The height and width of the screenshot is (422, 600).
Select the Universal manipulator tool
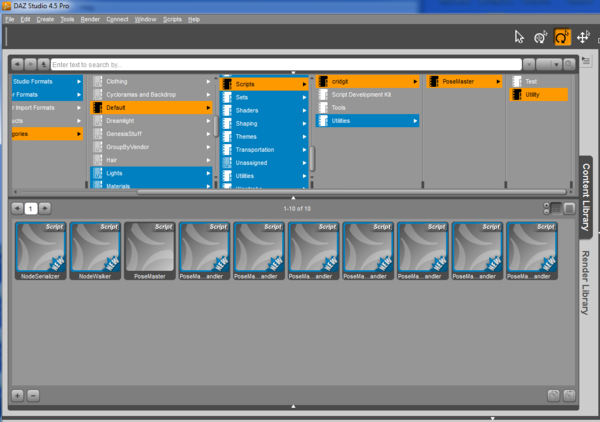[540, 37]
